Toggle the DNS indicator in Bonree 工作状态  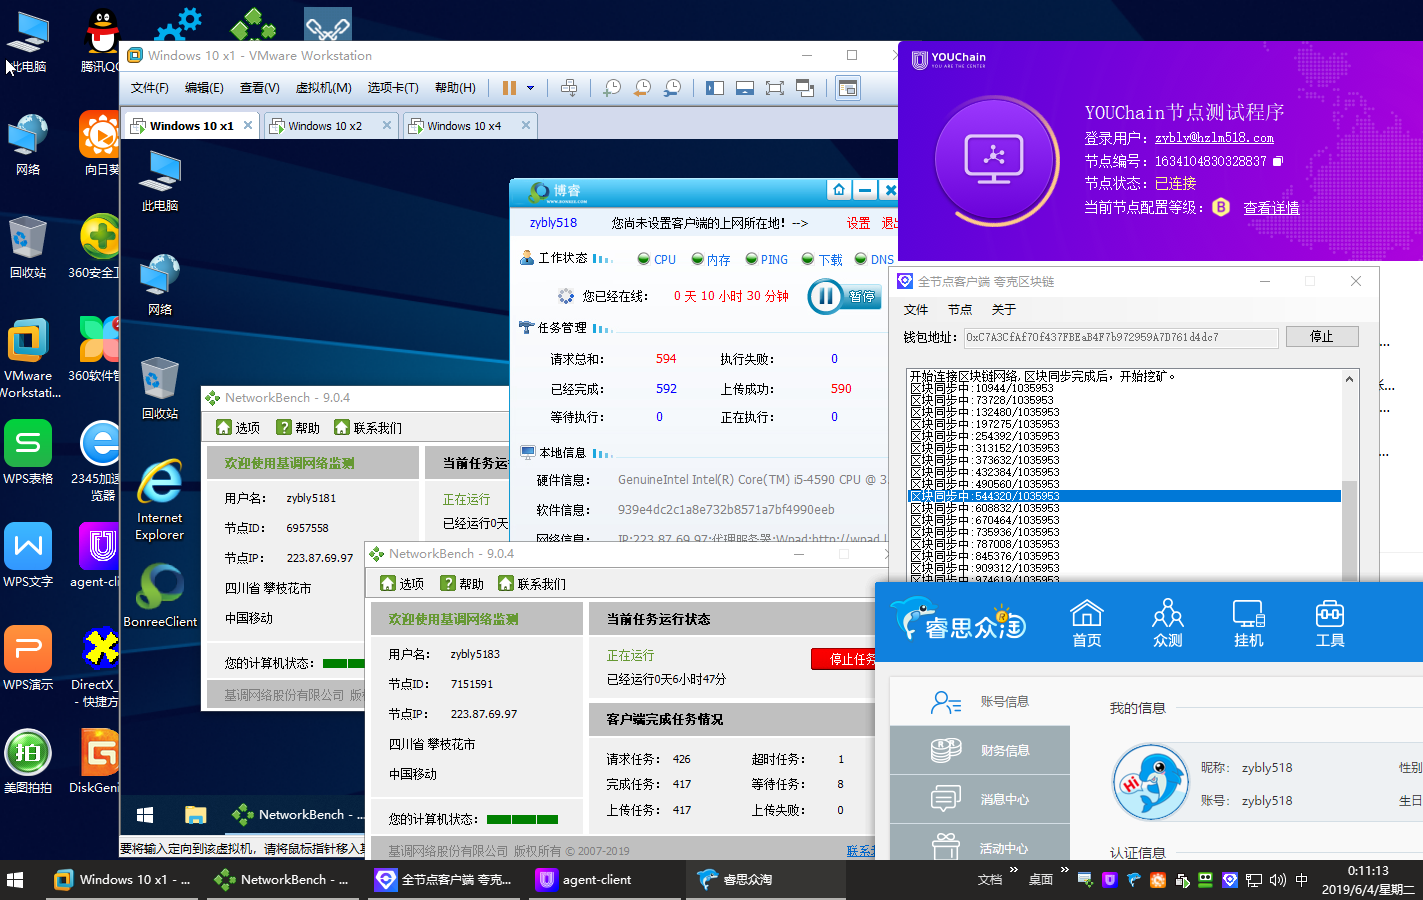coord(875,259)
